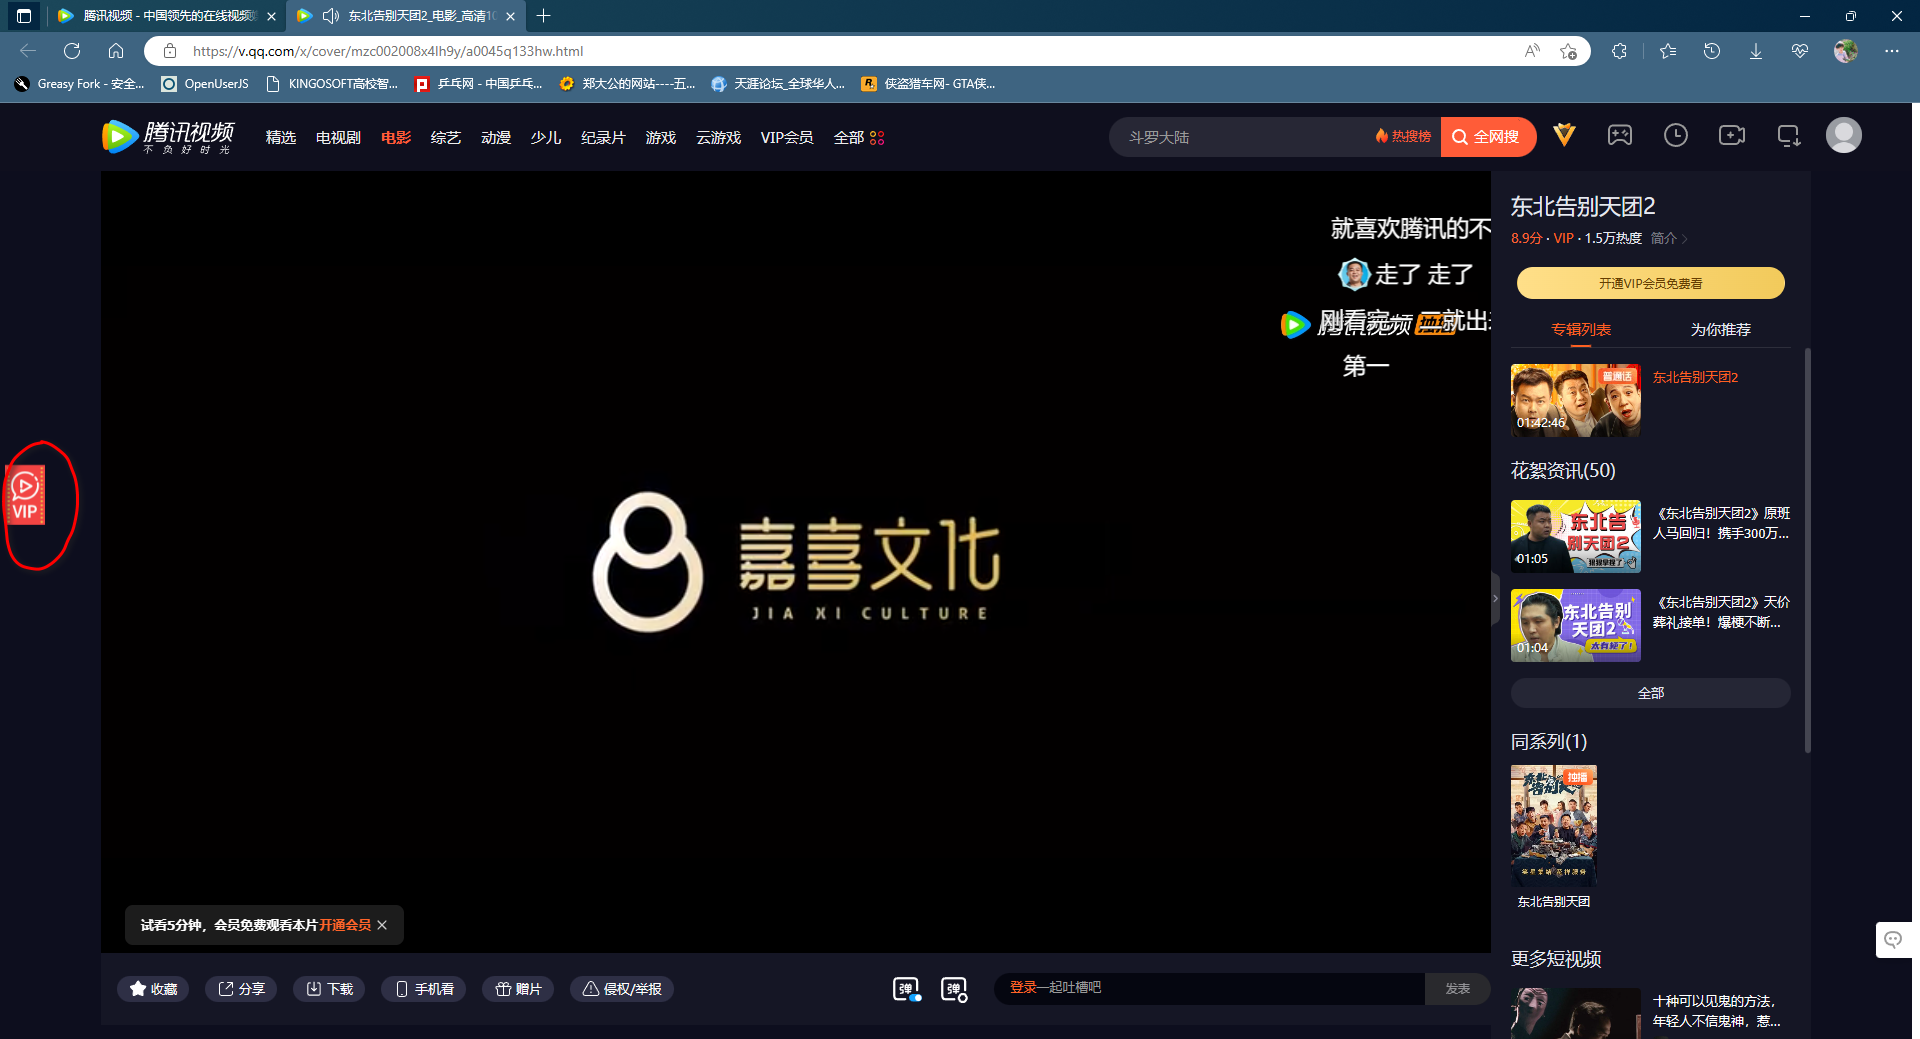Select 电影 in the navigation bar

tap(396, 138)
